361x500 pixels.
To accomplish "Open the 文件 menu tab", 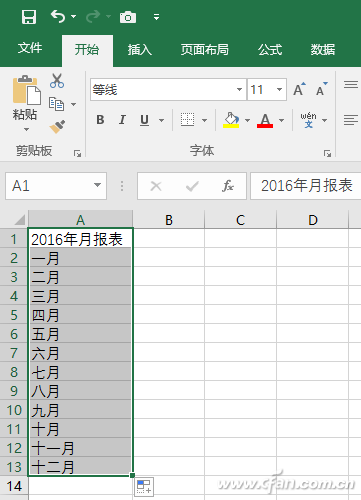I will 30,48.
